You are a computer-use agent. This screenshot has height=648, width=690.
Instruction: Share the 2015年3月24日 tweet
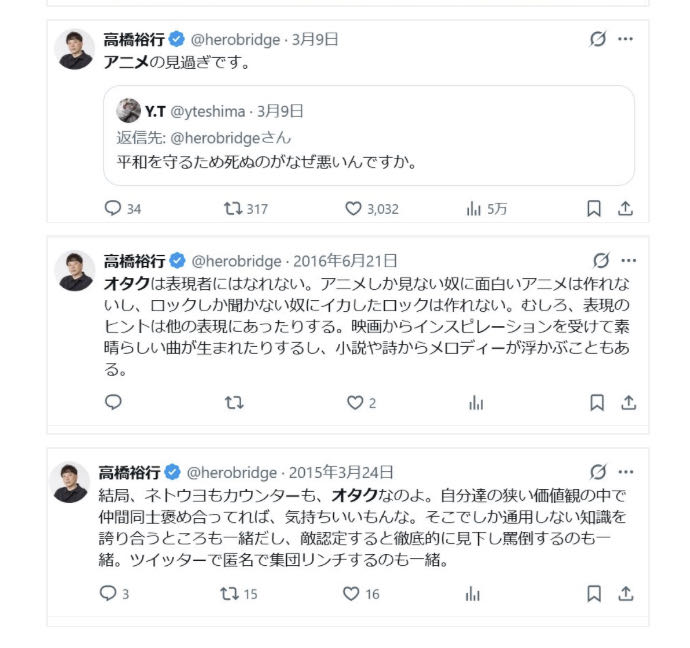click(x=626, y=593)
